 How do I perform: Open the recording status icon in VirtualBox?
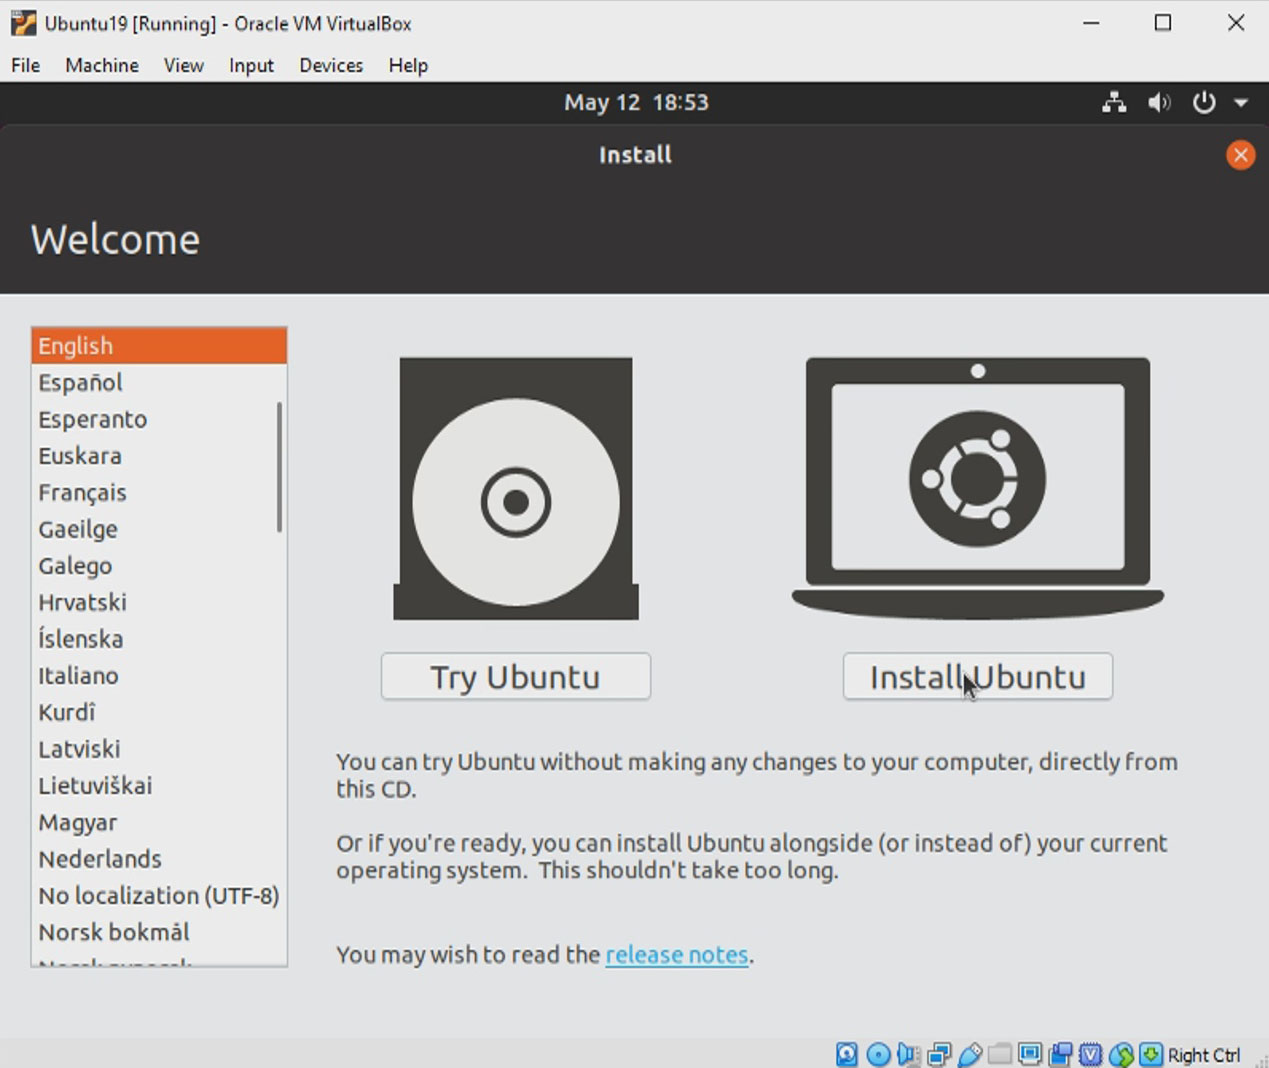[1058, 1054]
